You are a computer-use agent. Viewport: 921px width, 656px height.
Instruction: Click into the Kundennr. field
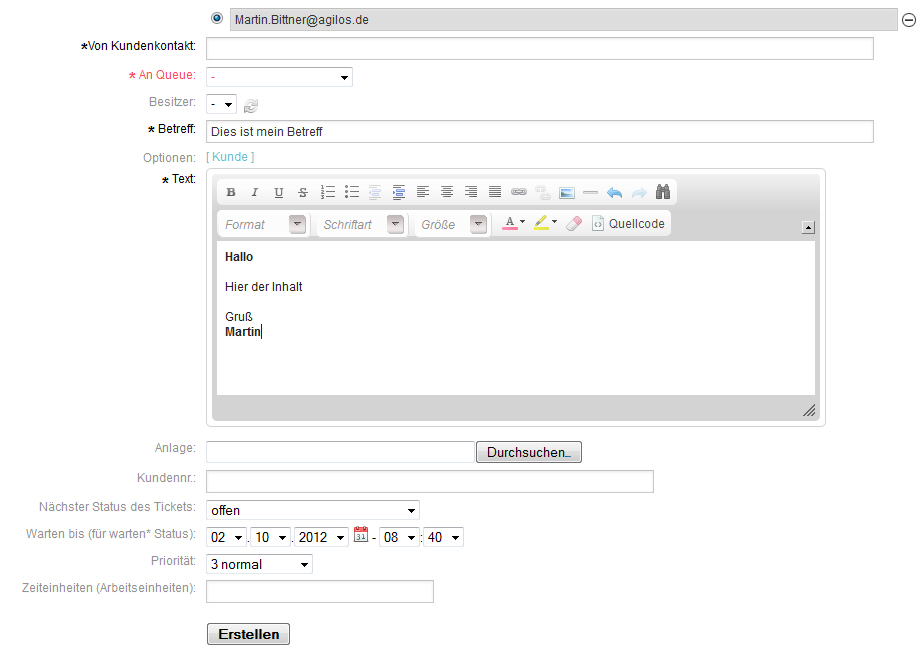point(430,482)
